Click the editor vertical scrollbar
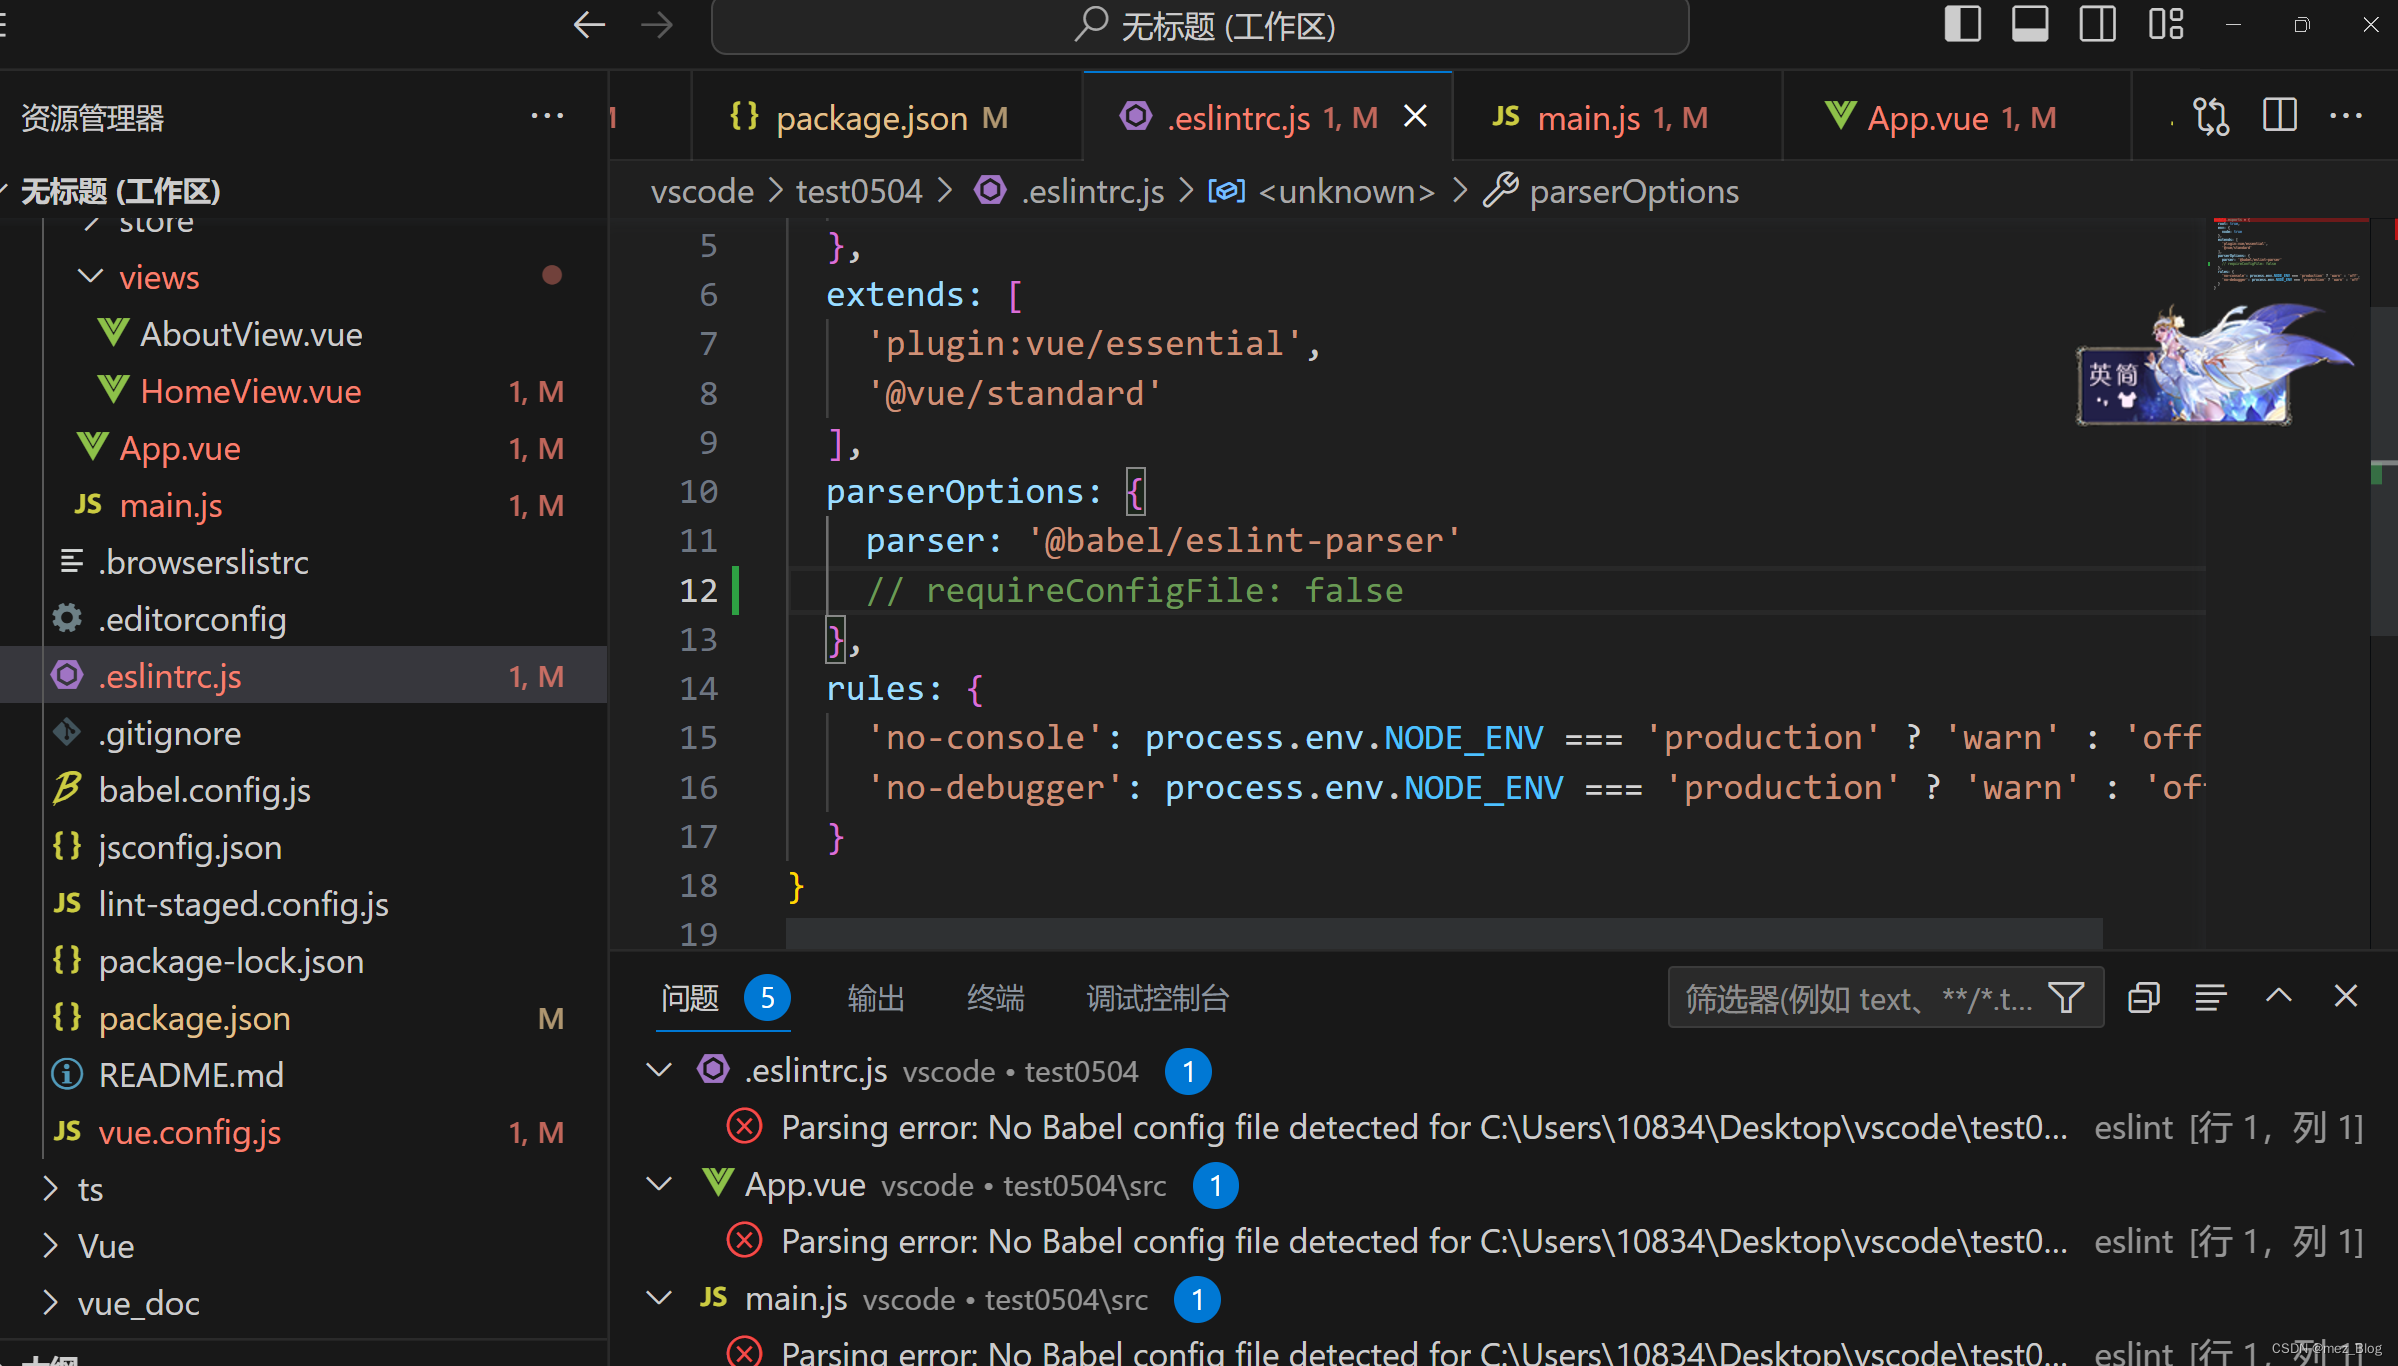 click(x=2384, y=470)
